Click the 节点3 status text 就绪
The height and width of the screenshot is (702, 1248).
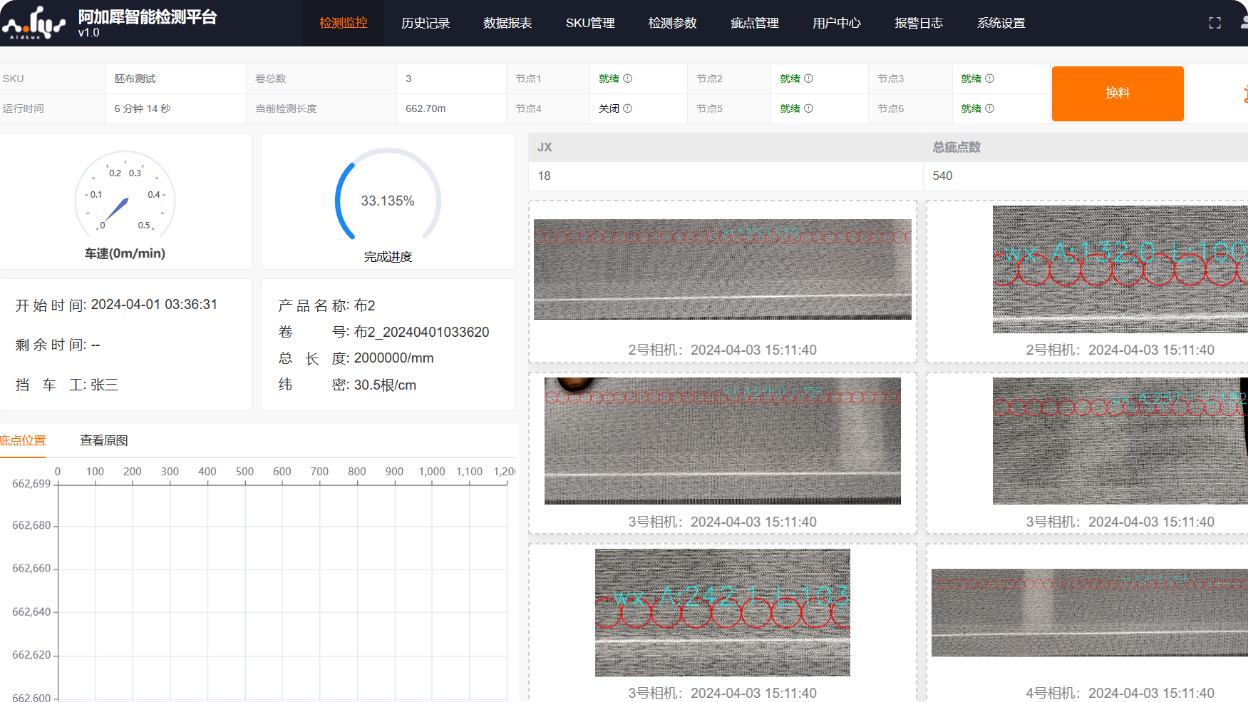[x=971, y=78]
